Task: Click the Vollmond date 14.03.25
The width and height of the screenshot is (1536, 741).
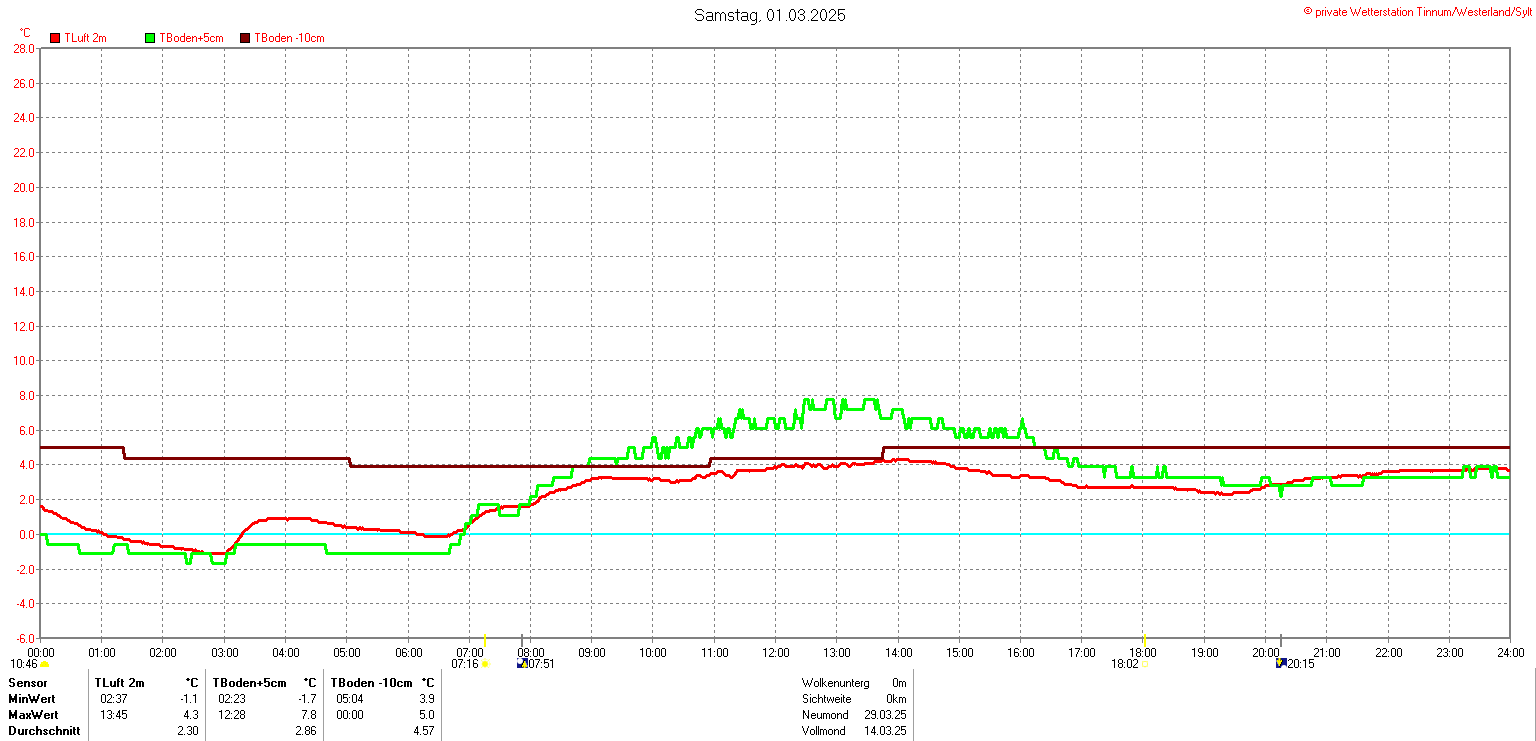Action: click(x=886, y=731)
